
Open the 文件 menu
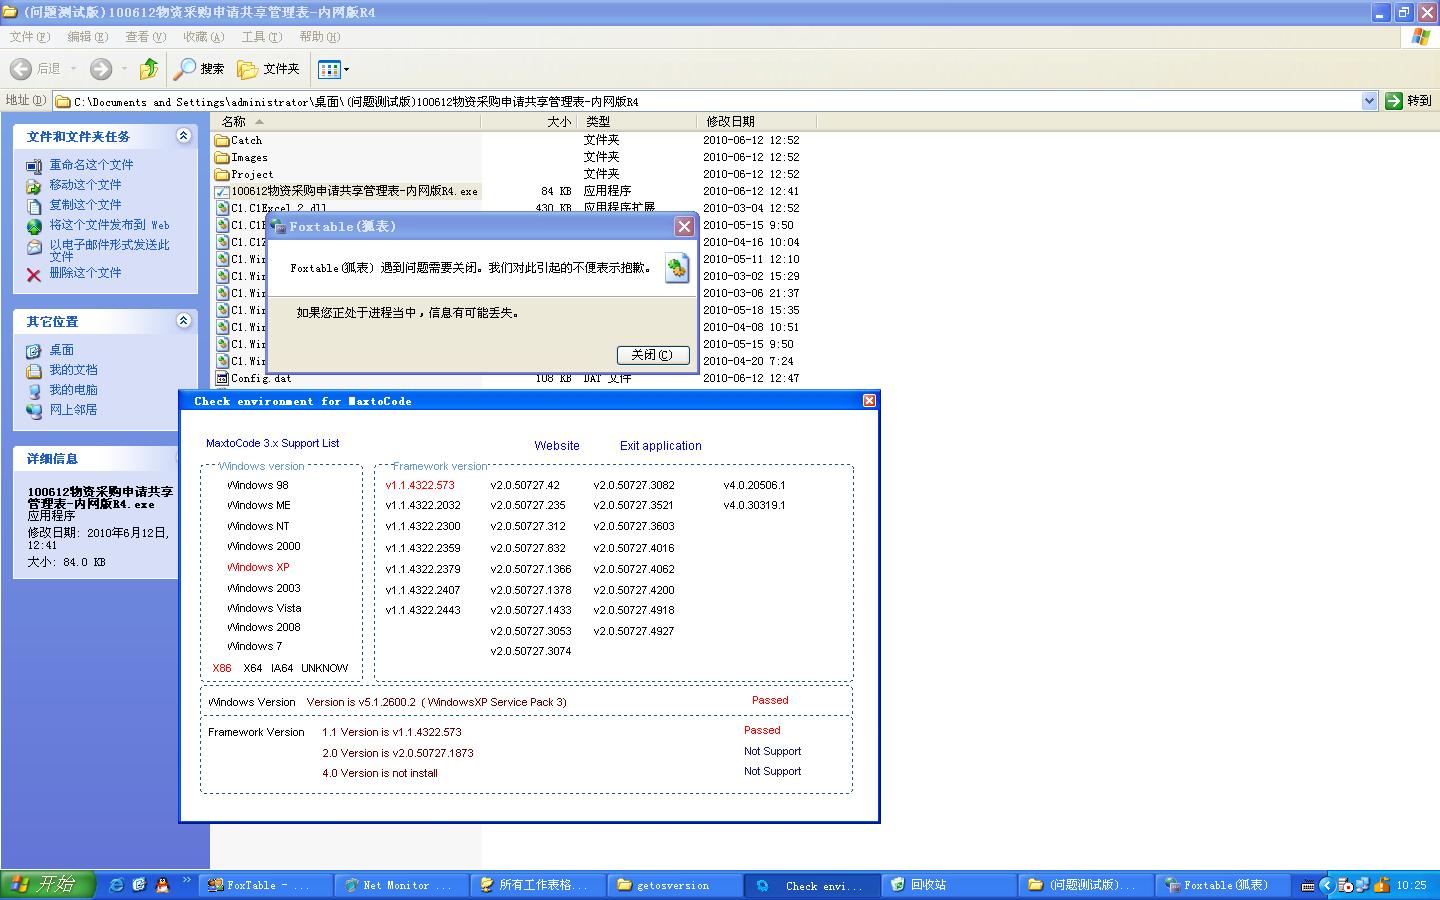(x=29, y=37)
